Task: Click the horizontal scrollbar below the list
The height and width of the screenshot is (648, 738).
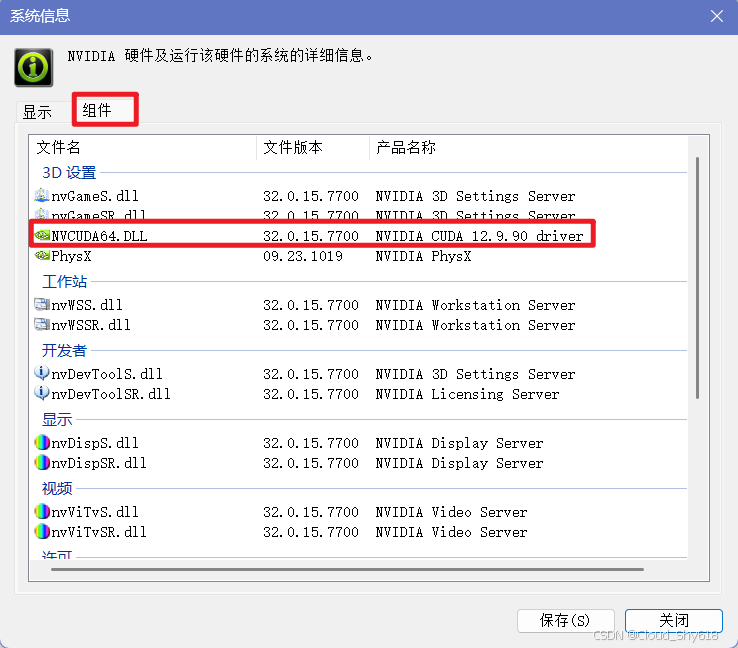Action: [x=347, y=569]
